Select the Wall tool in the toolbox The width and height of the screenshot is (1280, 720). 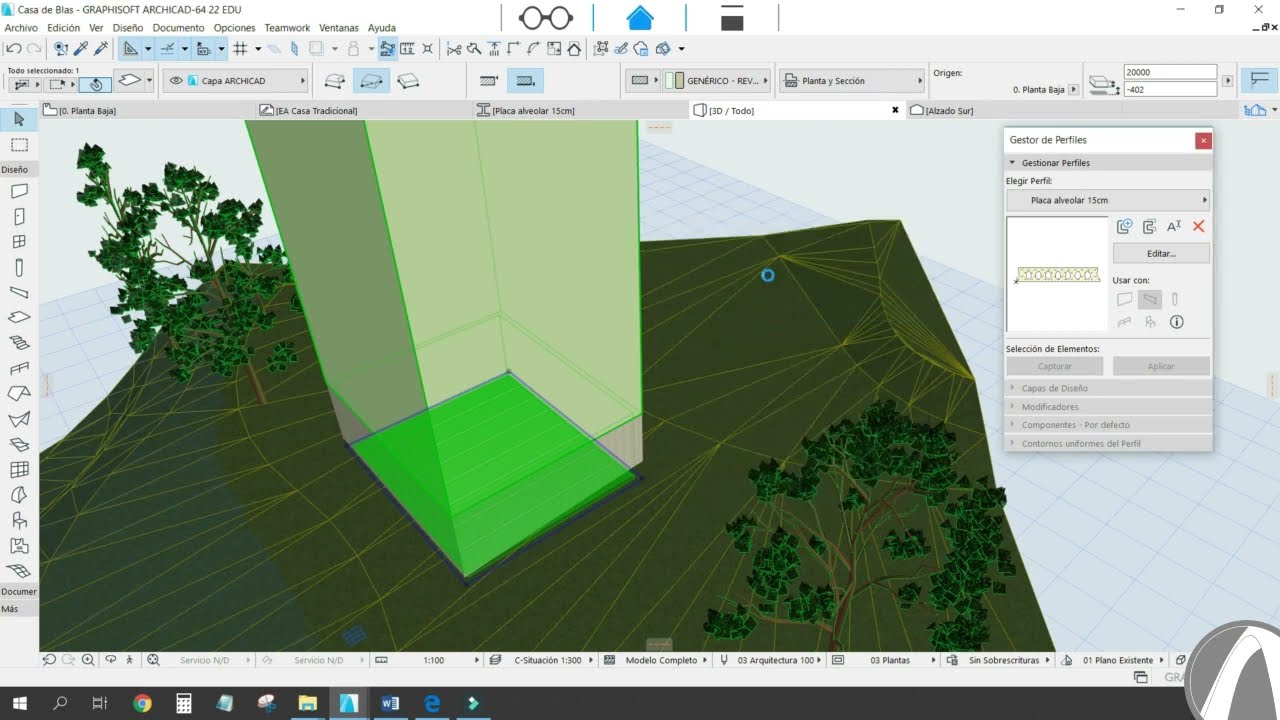pyautogui.click(x=19, y=191)
